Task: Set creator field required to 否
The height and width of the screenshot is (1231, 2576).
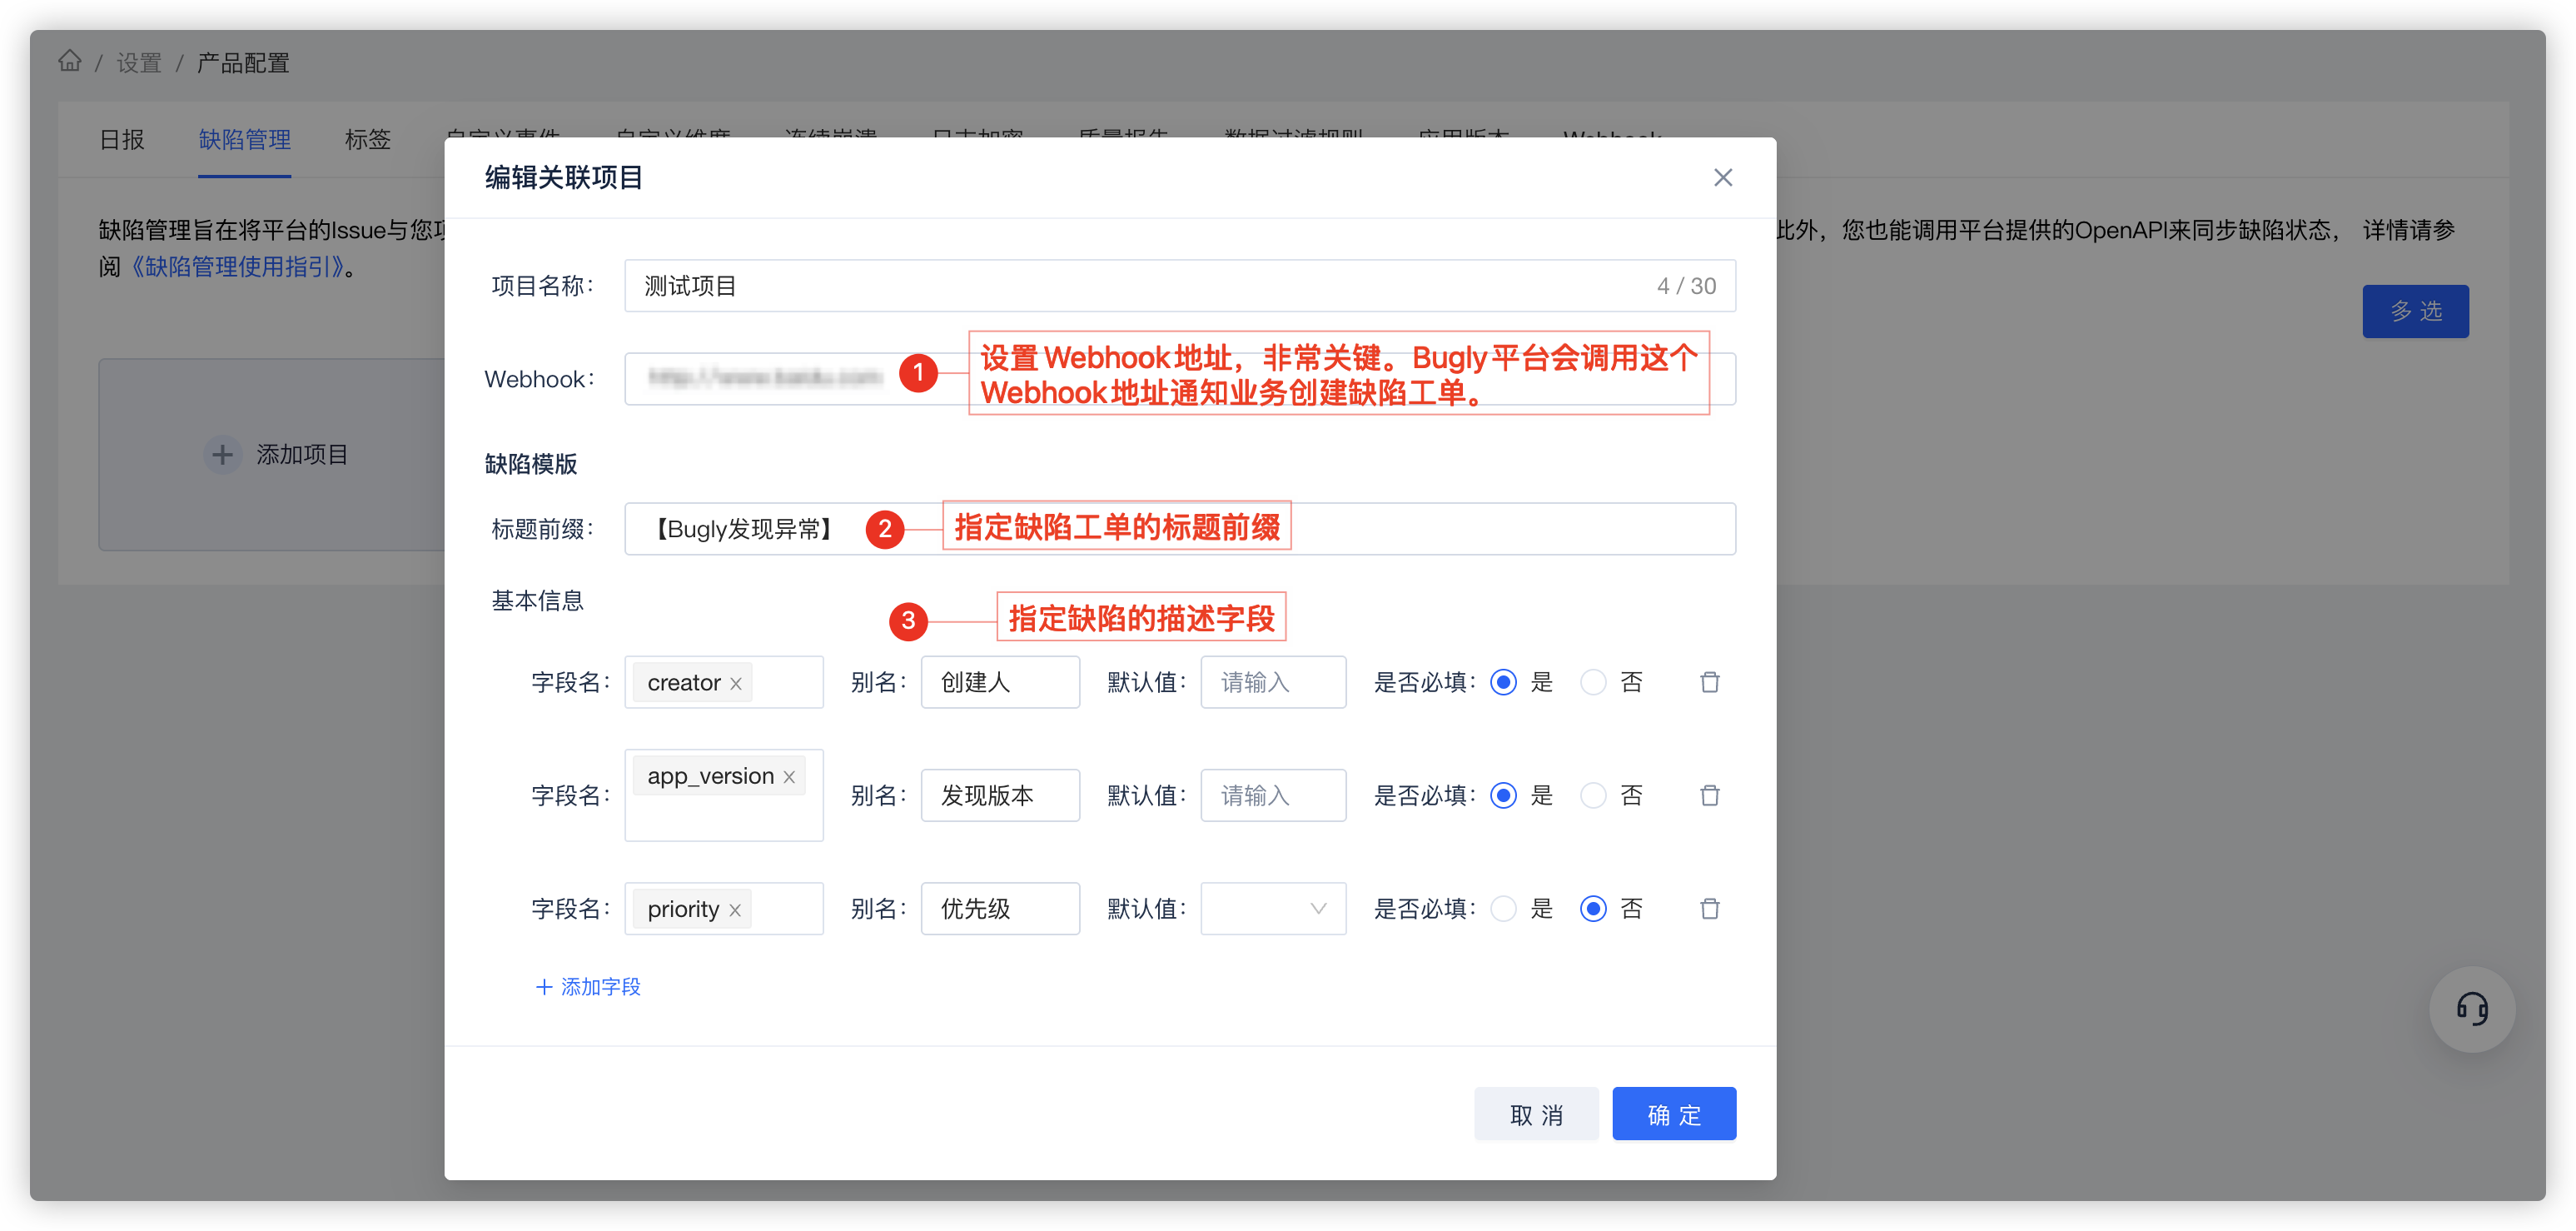Action: [x=1593, y=682]
